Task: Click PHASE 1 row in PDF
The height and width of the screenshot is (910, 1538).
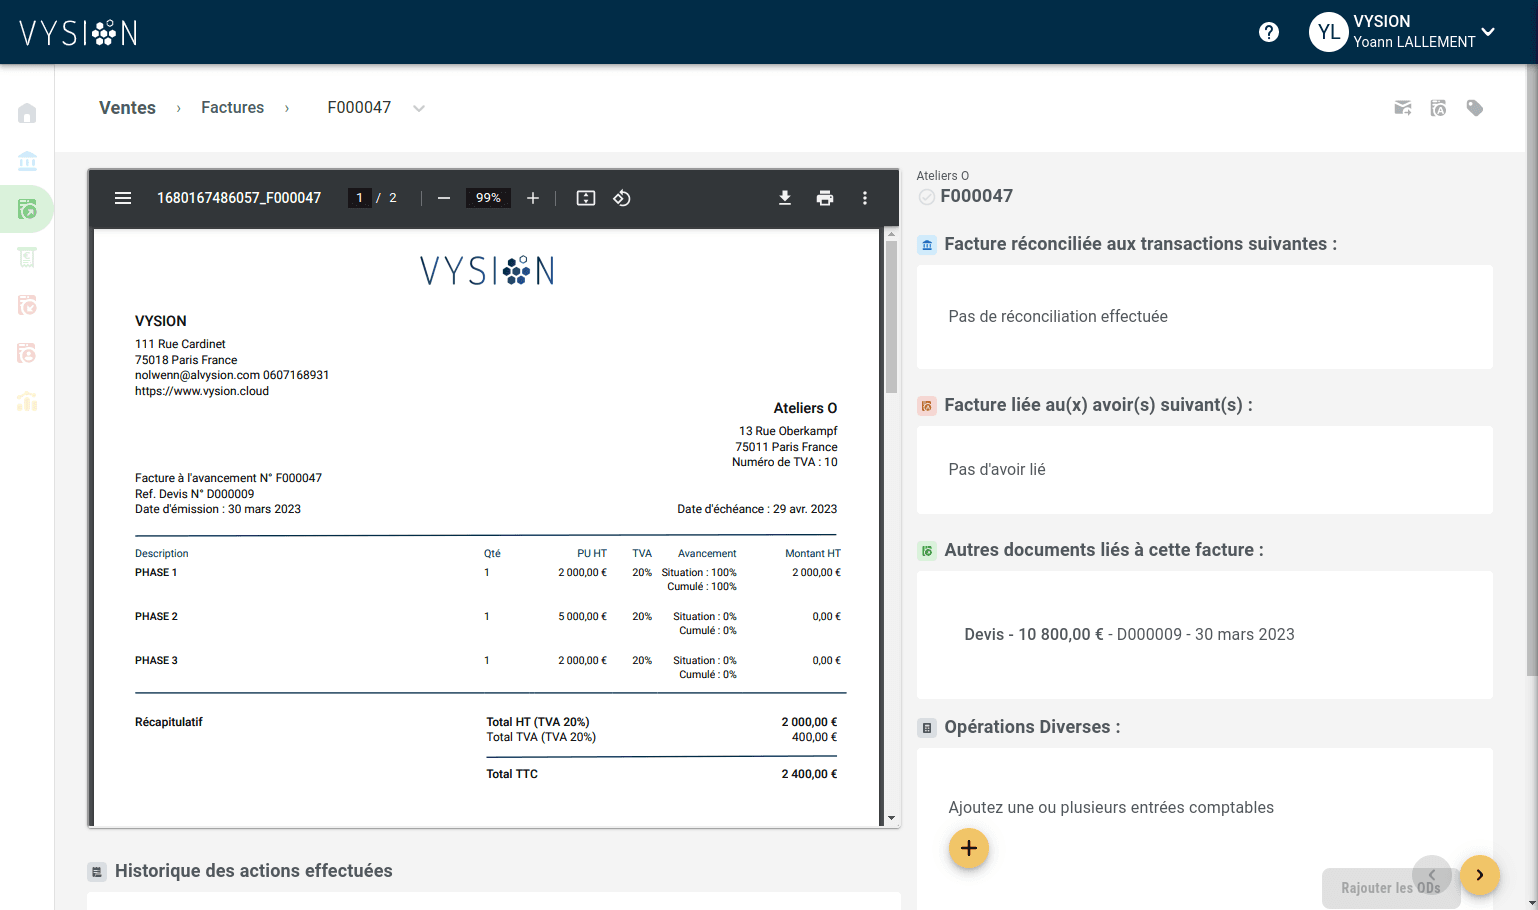Action: coord(488,579)
